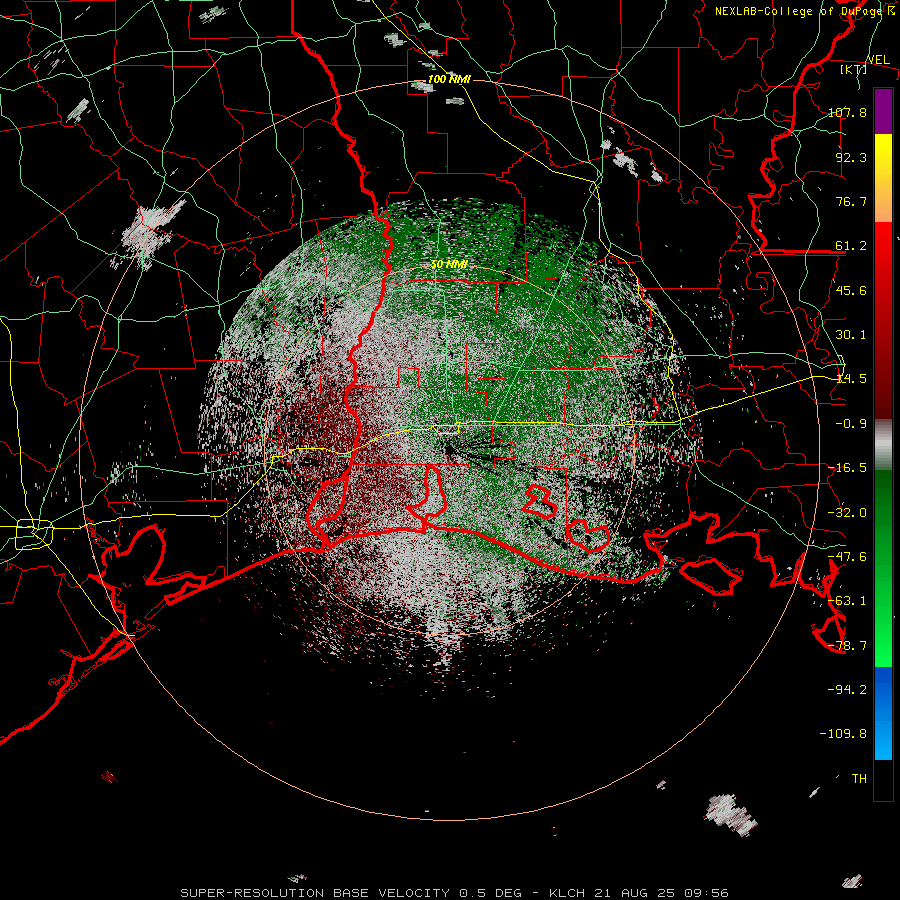Screen dimensions: 900x900
Task: Pick the blue segment of velocity color bar
Action: click(883, 713)
